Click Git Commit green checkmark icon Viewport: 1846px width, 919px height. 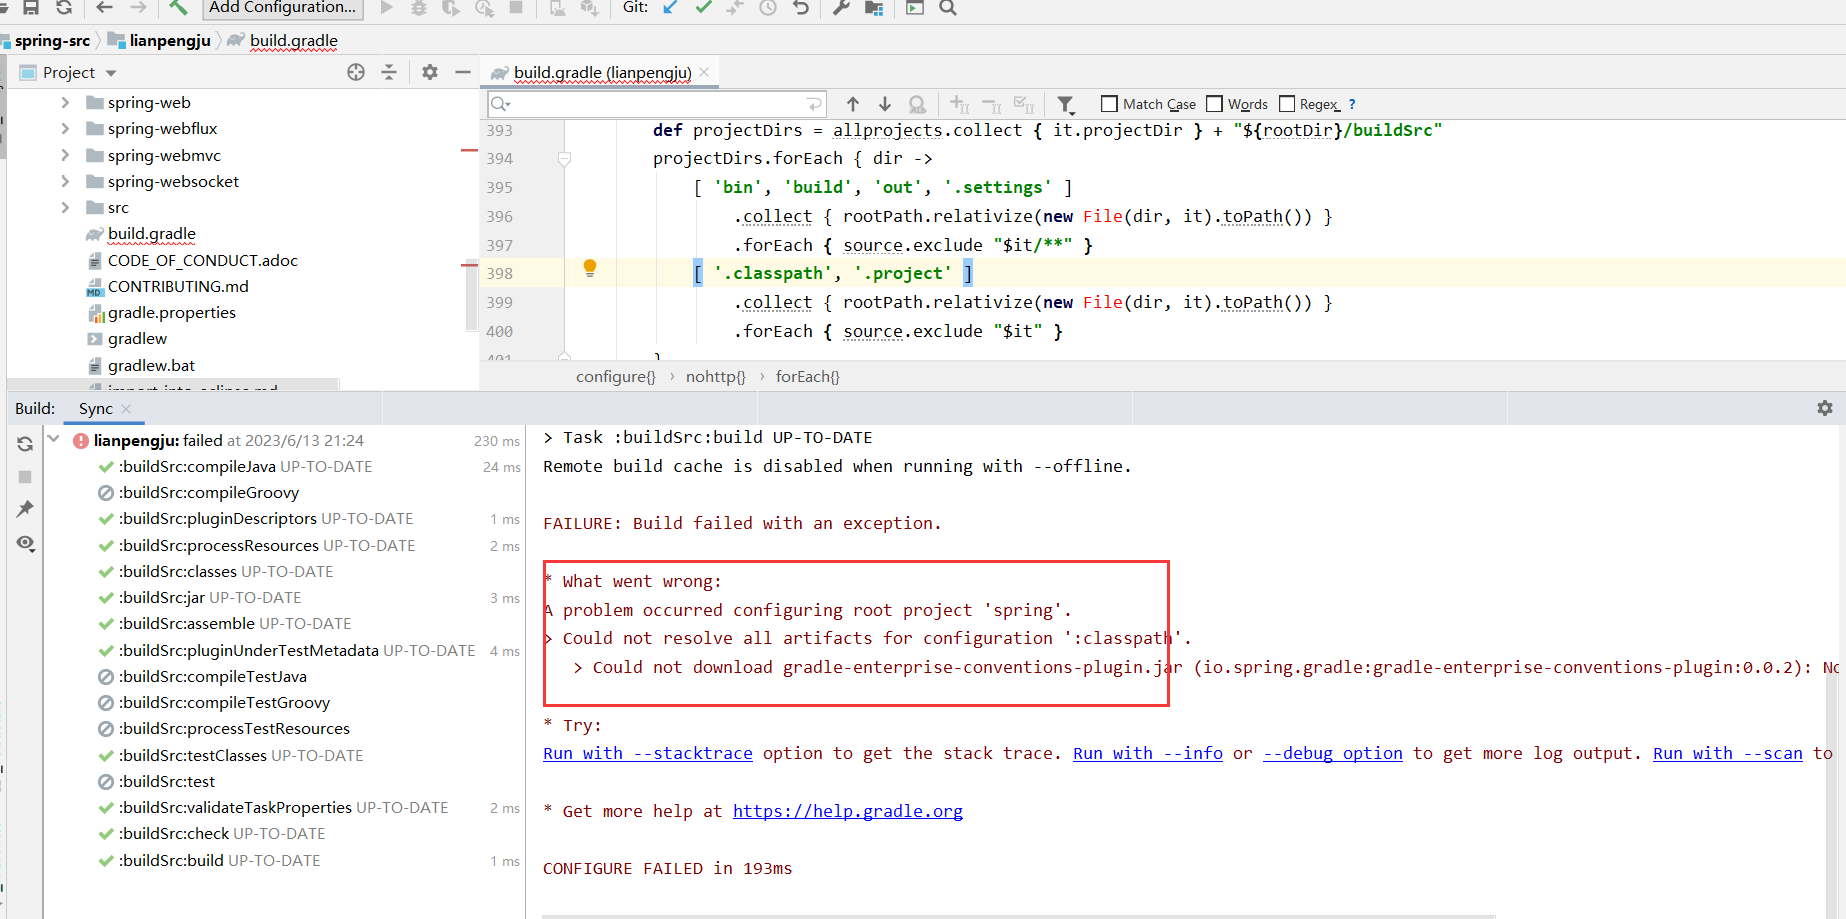pyautogui.click(x=704, y=8)
